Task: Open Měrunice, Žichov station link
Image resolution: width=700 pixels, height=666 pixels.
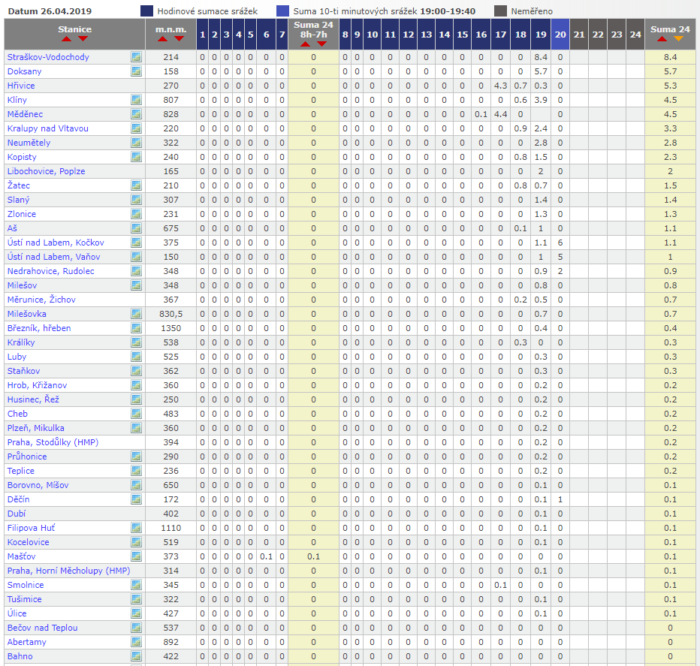Action: click(x=42, y=300)
